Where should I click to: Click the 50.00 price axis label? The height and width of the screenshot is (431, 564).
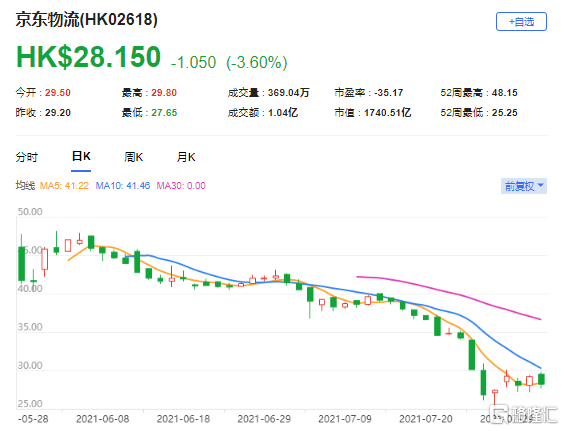click(30, 212)
